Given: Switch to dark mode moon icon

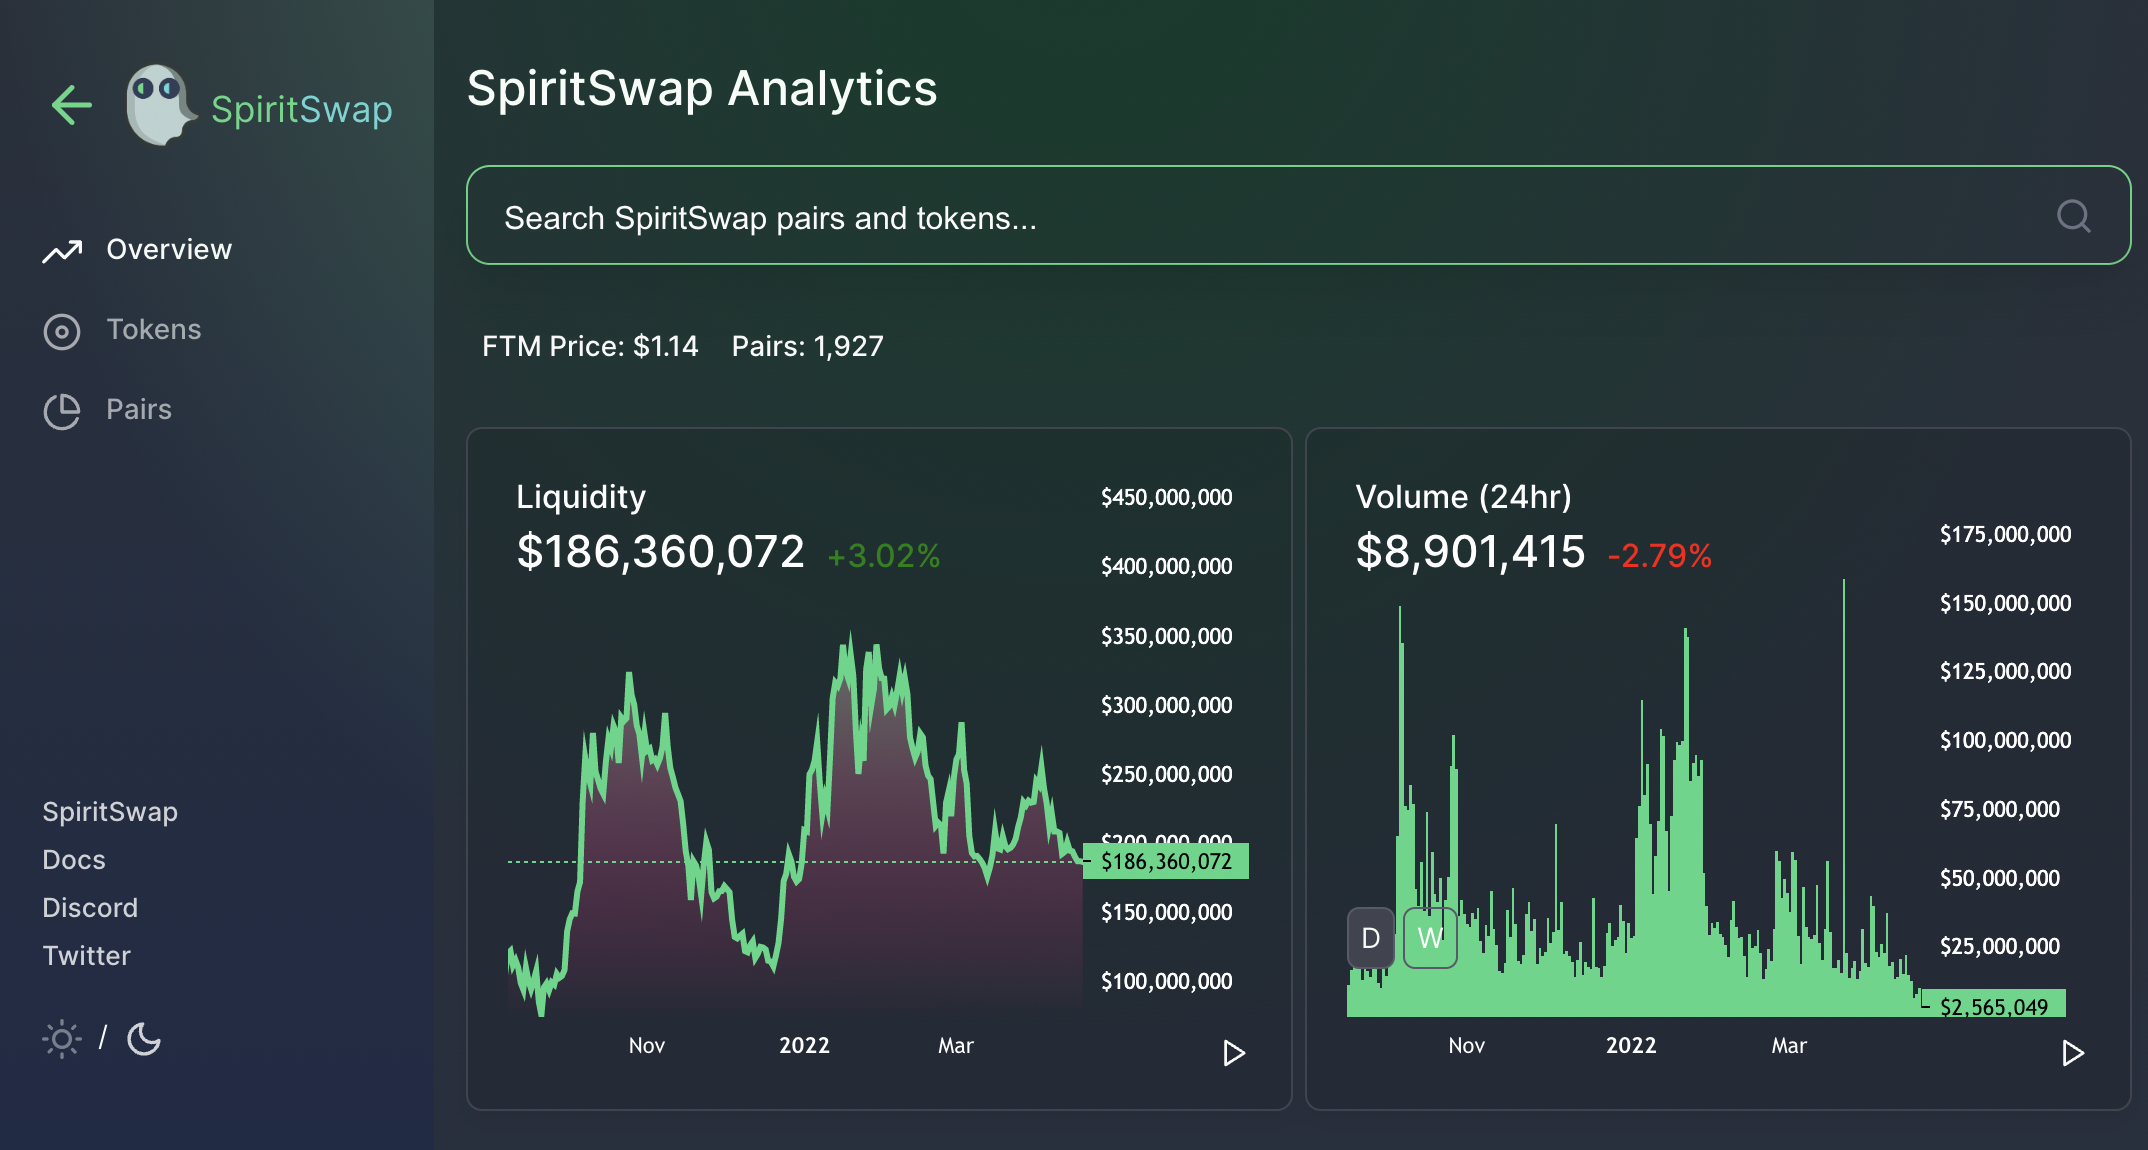Looking at the screenshot, I should click(x=144, y=1039).
